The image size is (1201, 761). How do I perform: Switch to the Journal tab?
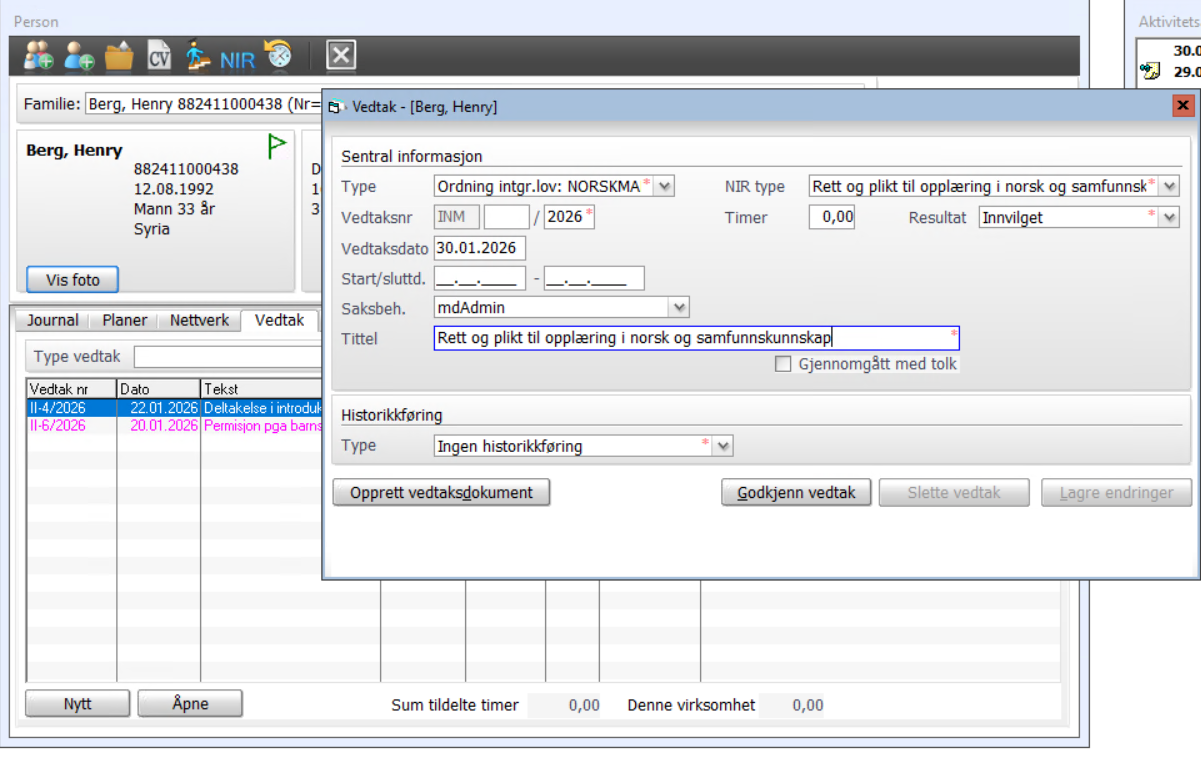point(52,320)
